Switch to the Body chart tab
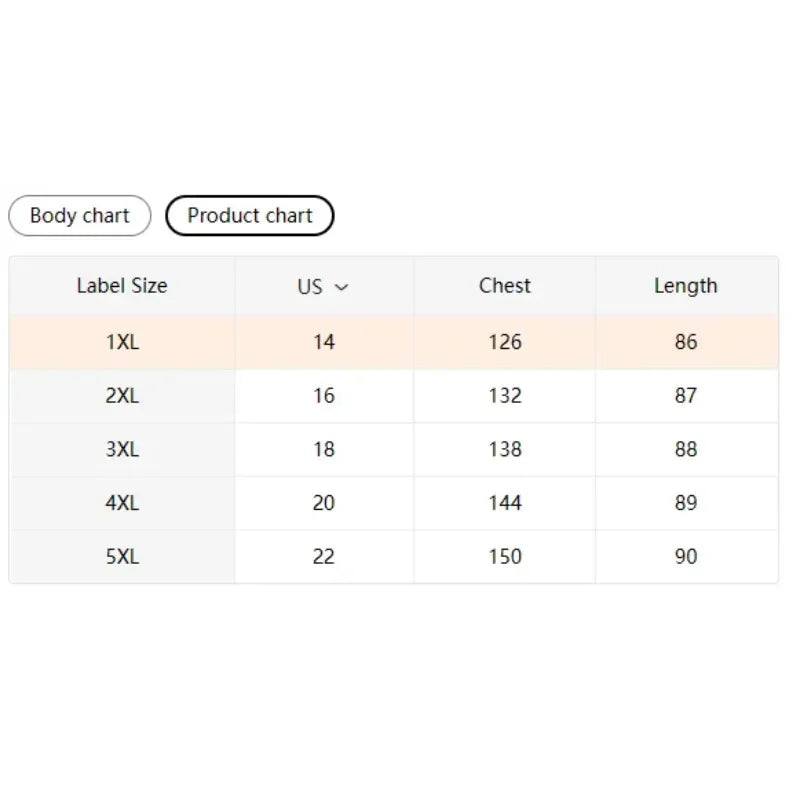This screenshot has width=800, height=800. point(79,215)
